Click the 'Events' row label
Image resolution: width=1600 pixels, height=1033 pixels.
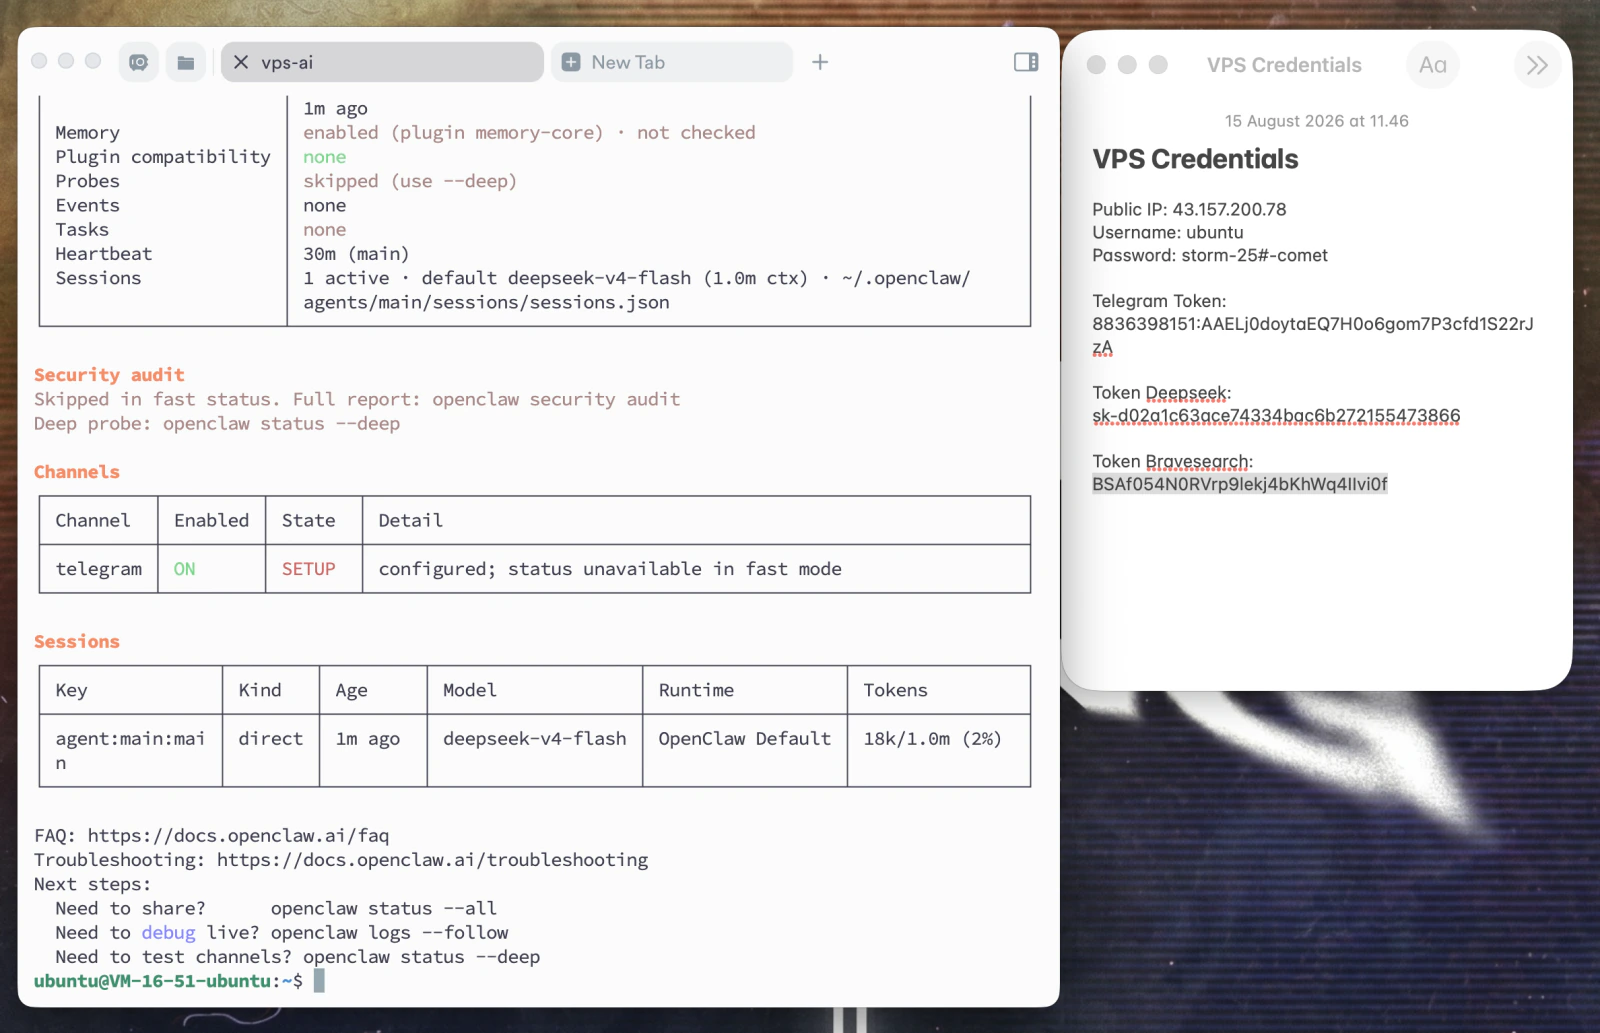point(88,206)
